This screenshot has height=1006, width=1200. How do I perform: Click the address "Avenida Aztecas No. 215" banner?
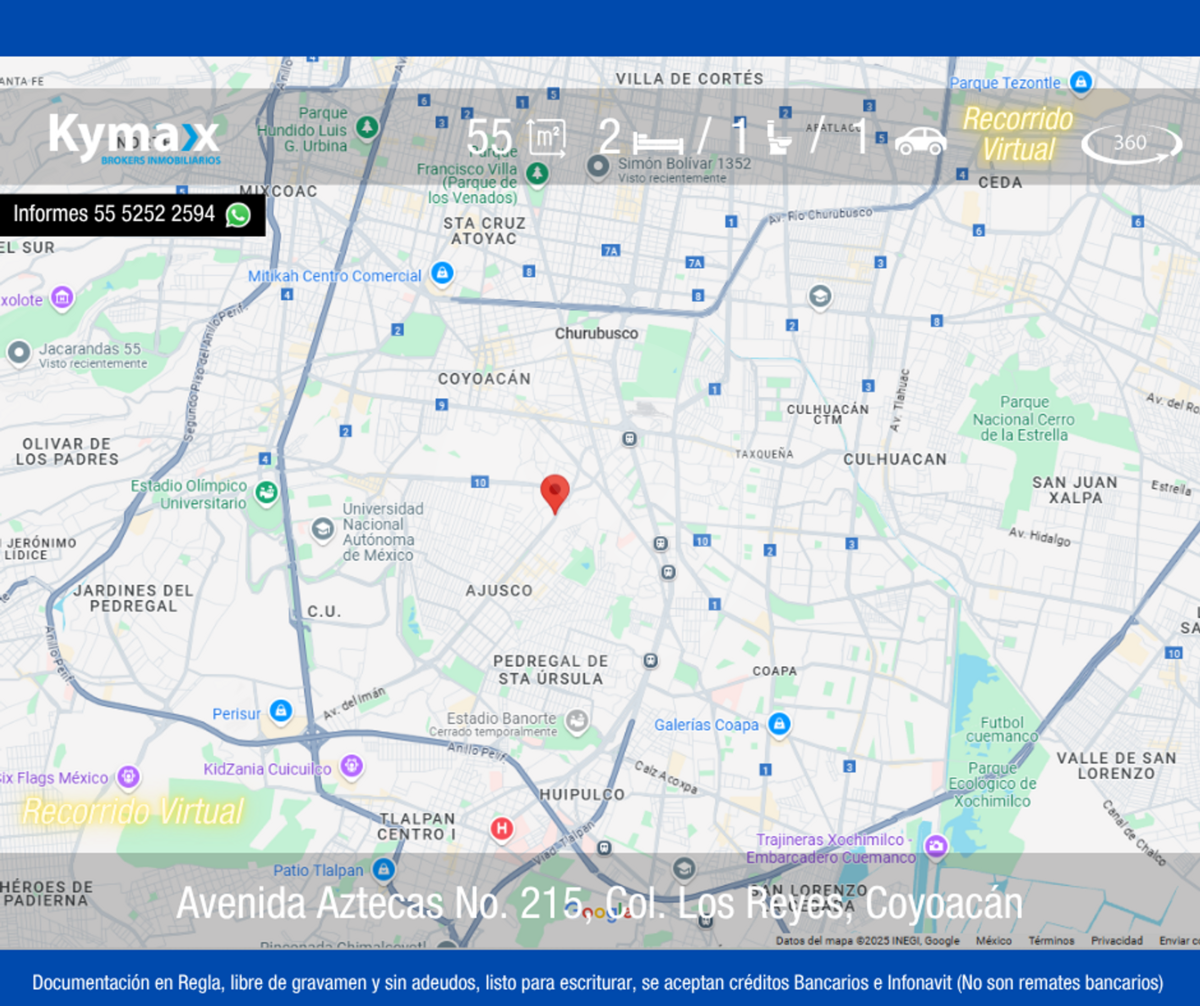pyautogui.click(x=599, y=904)
